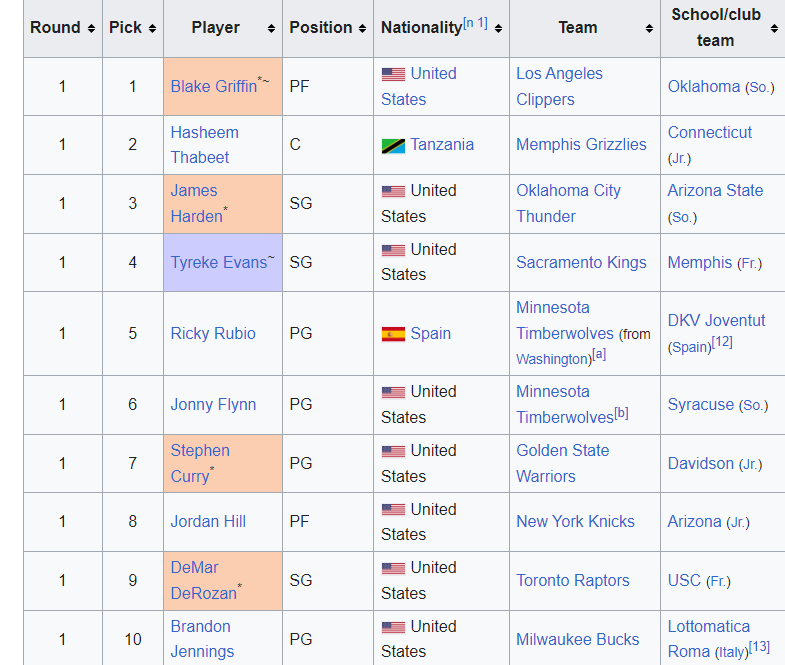Open footnote b after Minnesota Timberwolves
This screenshot has height=665, width=785.
pos(621,413)
